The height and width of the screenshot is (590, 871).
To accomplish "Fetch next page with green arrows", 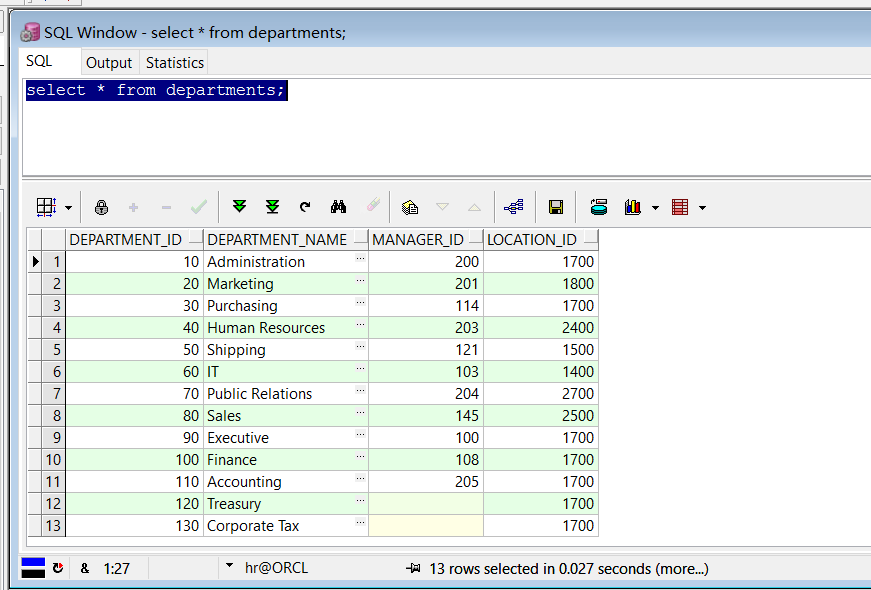I will 239,207.
